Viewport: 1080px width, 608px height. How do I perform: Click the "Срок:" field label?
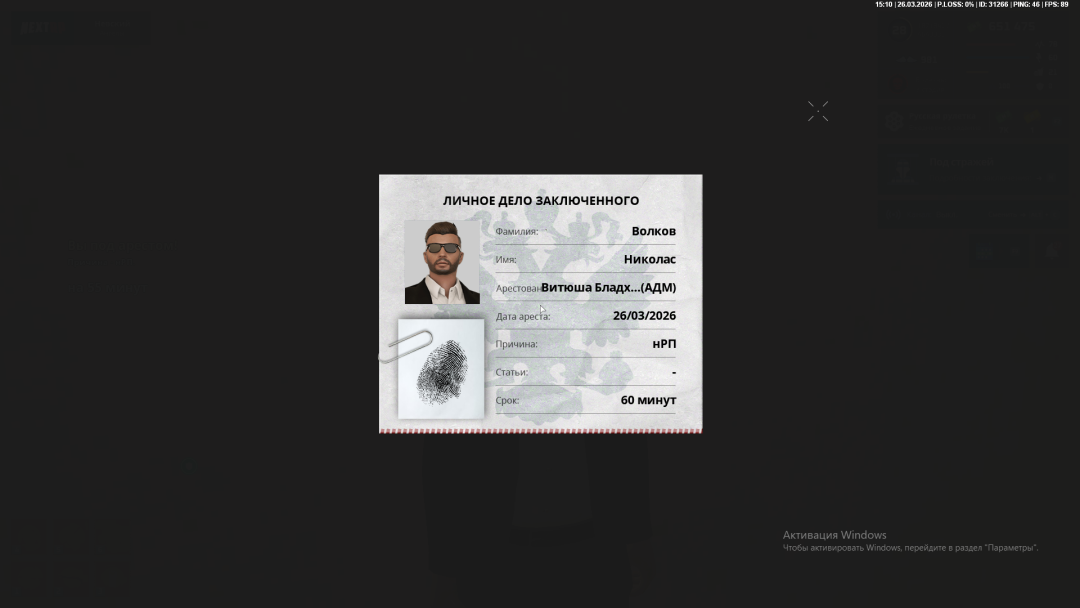[507, 401]
